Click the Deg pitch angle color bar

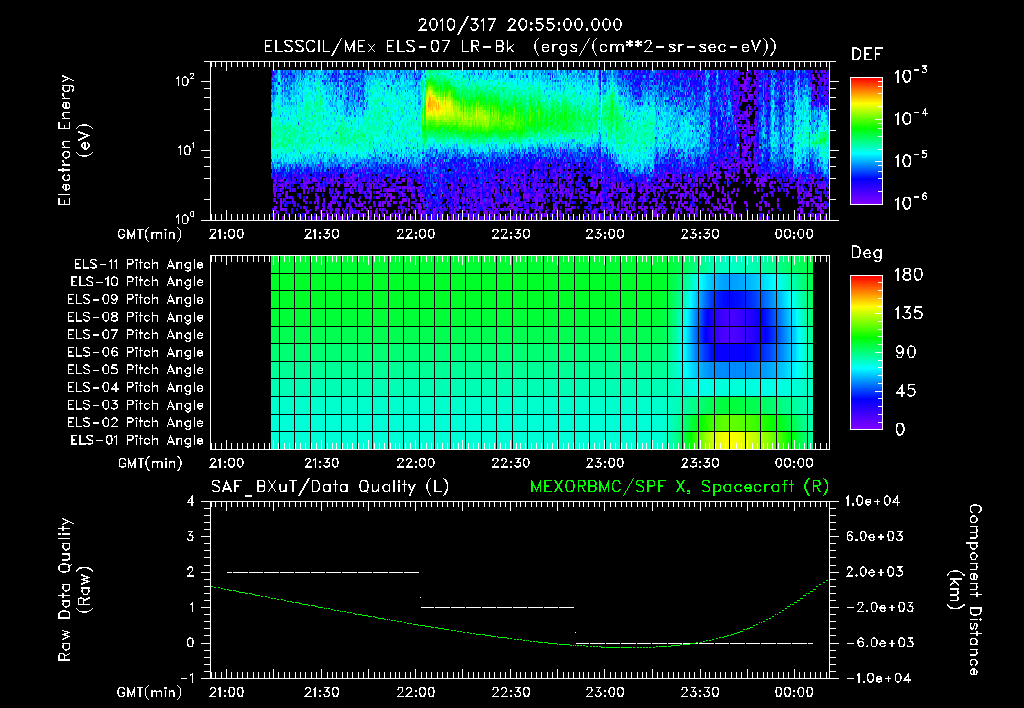tap(866, 352)
